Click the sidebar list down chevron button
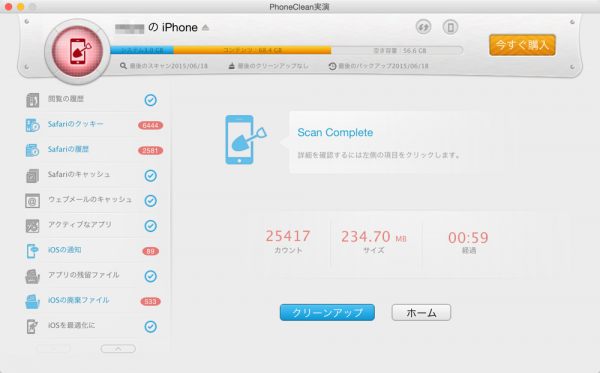The width and height of the screenshot is (600, 373). [x=54, y=349]
